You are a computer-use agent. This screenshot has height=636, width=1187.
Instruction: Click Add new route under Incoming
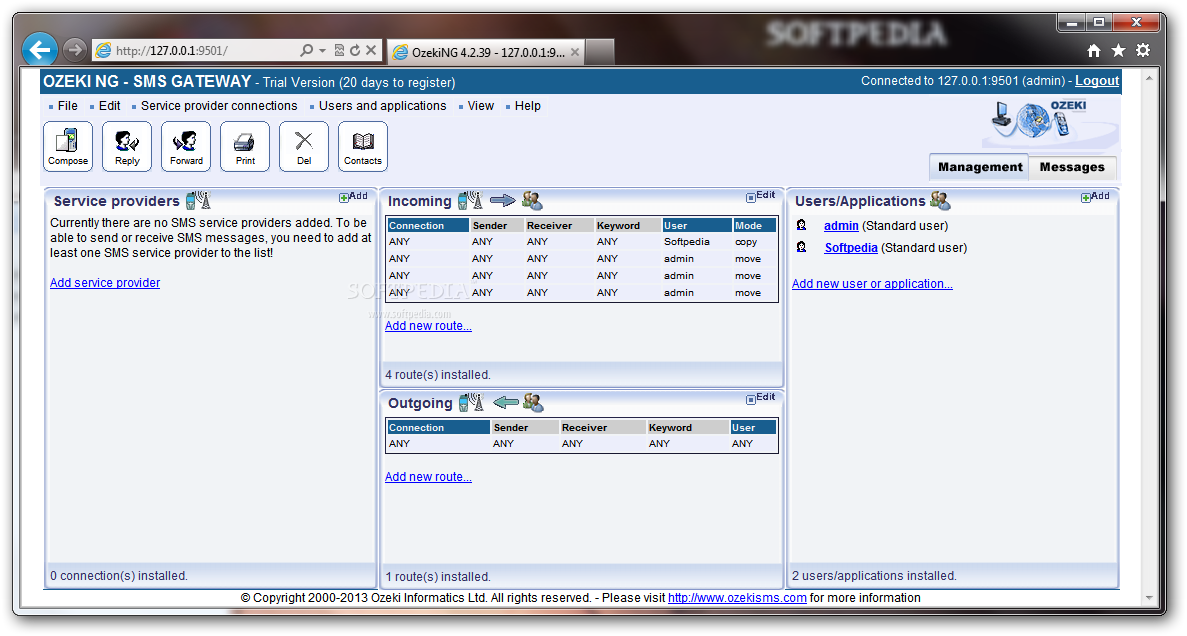click(x=428, y=326)
